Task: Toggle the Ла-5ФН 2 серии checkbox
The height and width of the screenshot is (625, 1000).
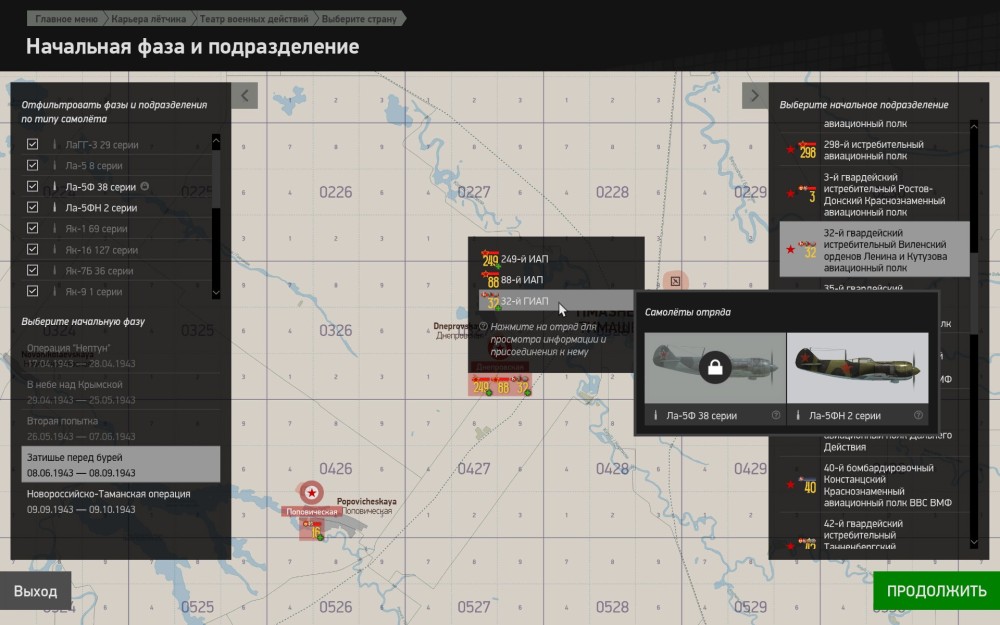Action: [x=33, y=207]
